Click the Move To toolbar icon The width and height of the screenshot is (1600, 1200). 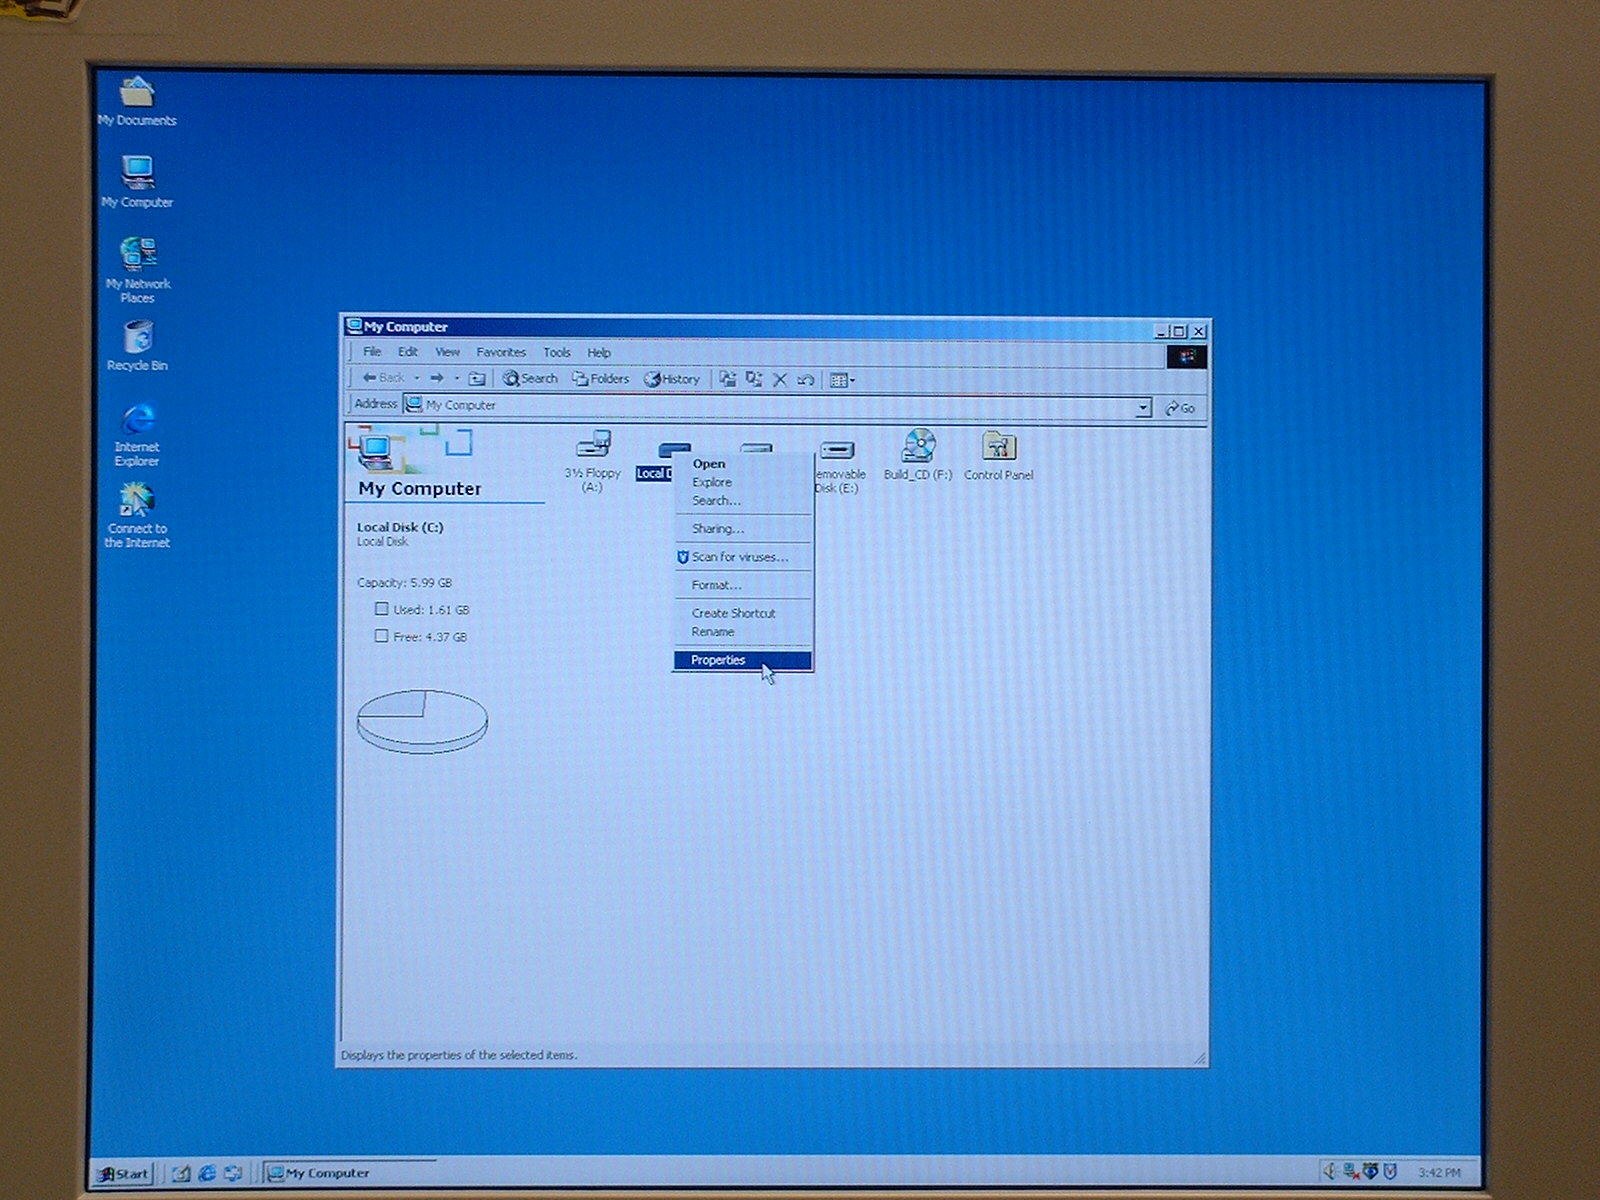tap(728, 380)
